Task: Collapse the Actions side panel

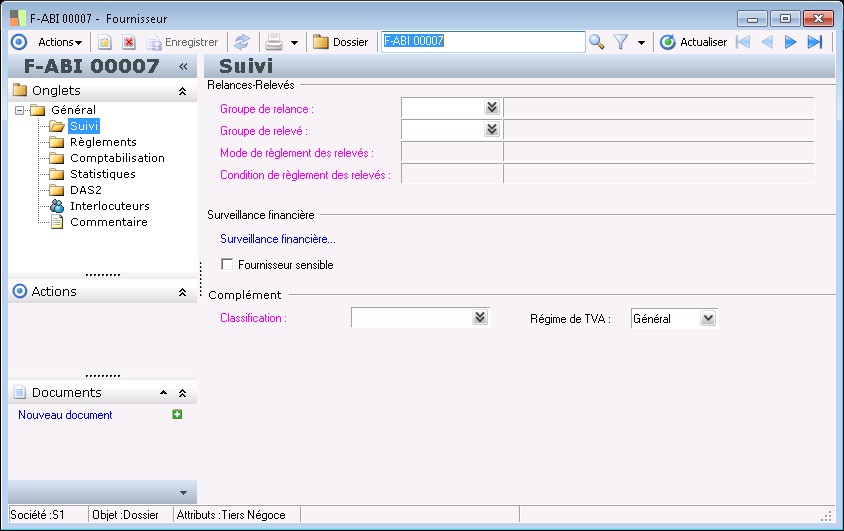Action: click(x=182, y=292)
